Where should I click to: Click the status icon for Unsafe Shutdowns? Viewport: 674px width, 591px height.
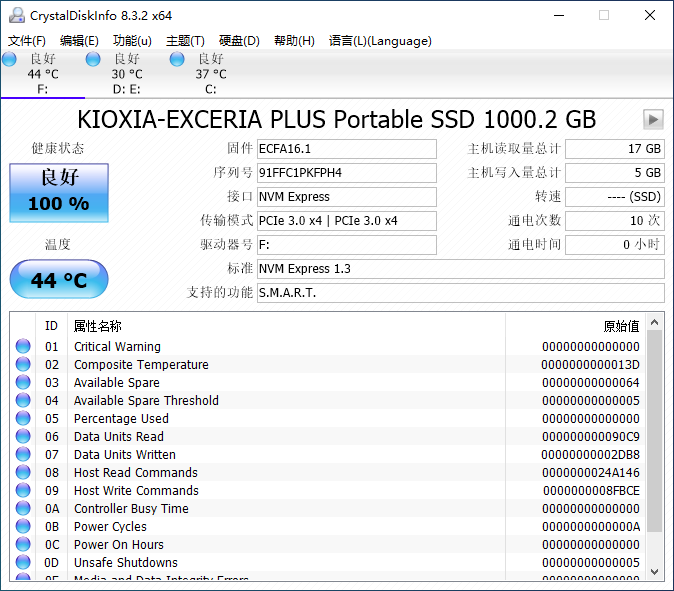point(23,563)
